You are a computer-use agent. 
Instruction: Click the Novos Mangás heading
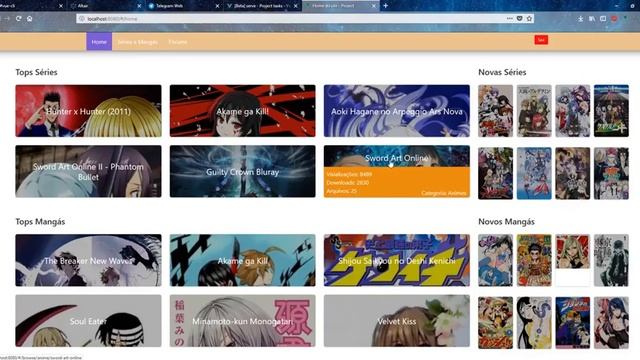(506, 222)
